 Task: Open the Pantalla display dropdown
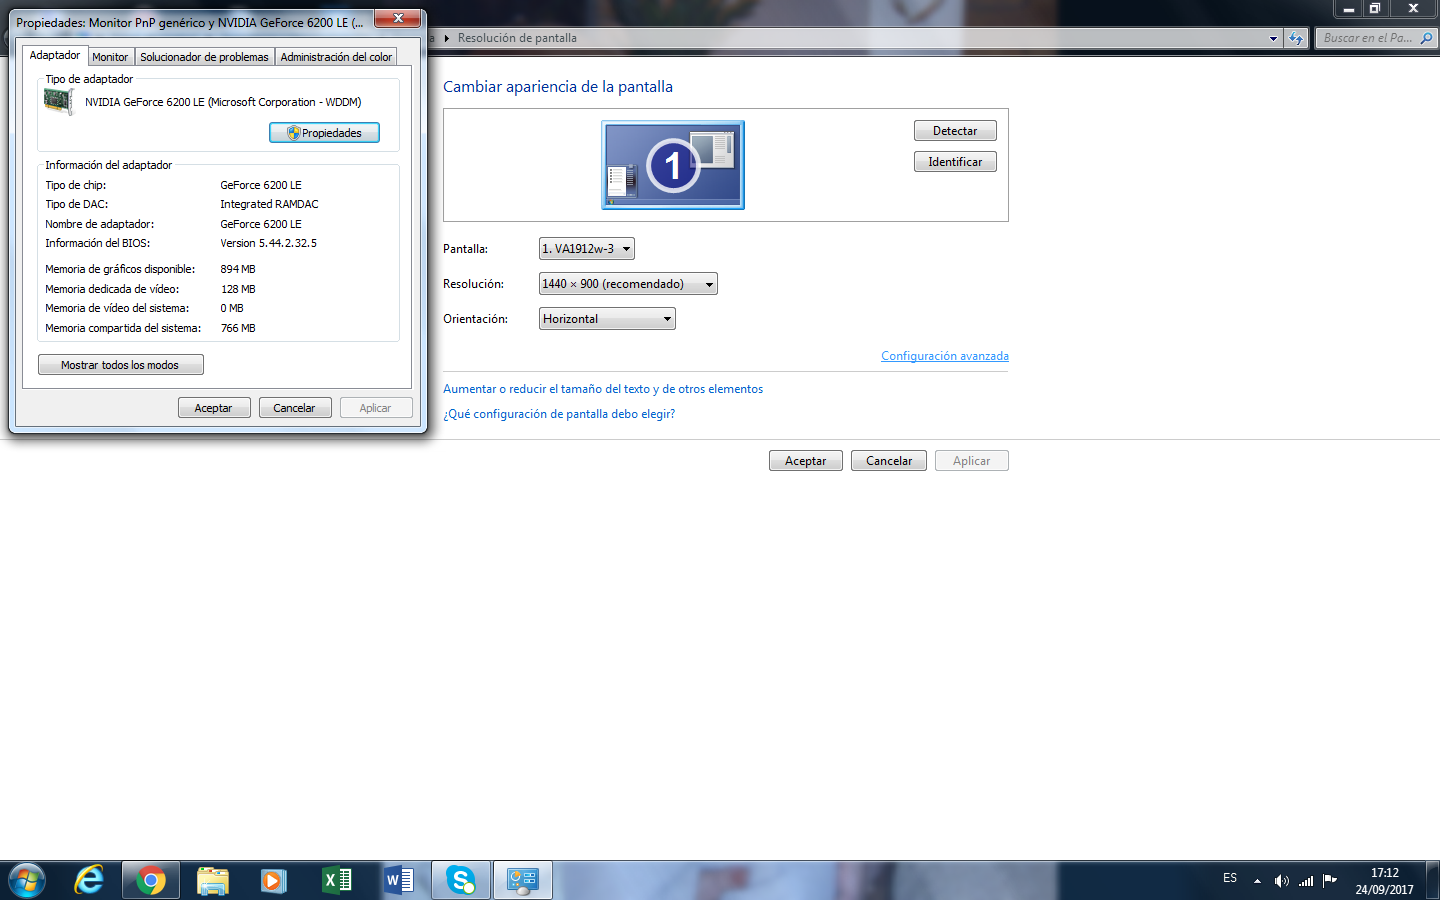pos(587,249)
